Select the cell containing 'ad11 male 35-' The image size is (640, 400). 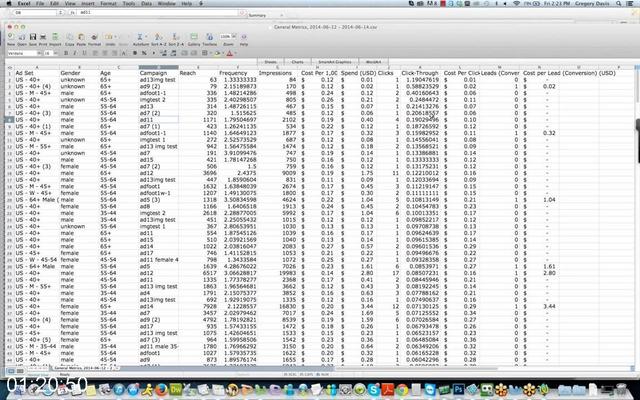coord(158,346)
